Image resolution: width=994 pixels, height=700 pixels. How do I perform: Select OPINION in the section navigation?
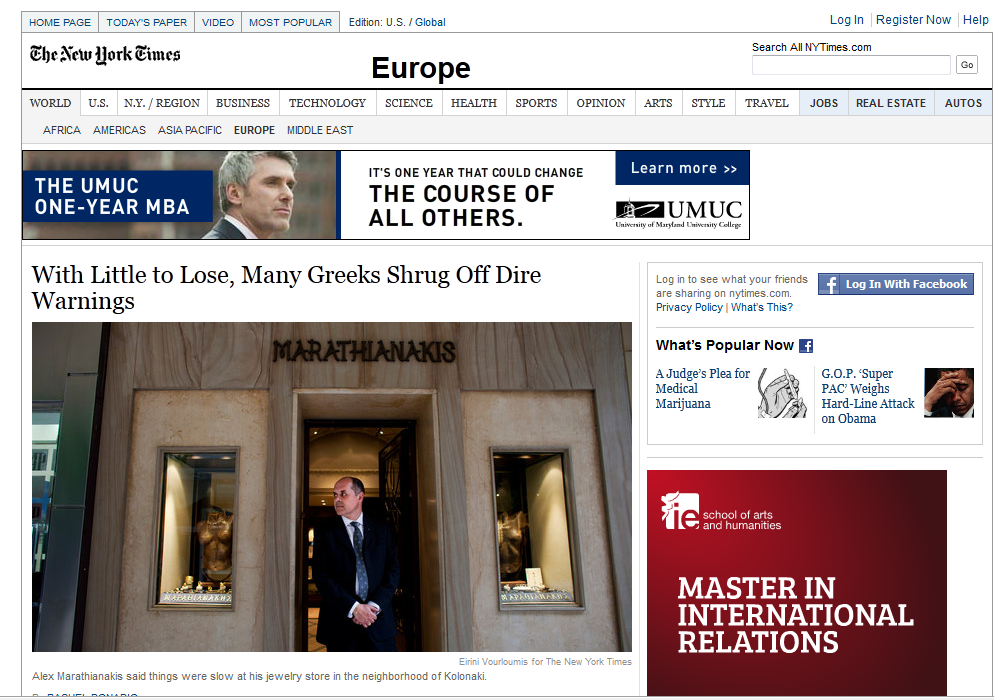(x=600, y=103)
